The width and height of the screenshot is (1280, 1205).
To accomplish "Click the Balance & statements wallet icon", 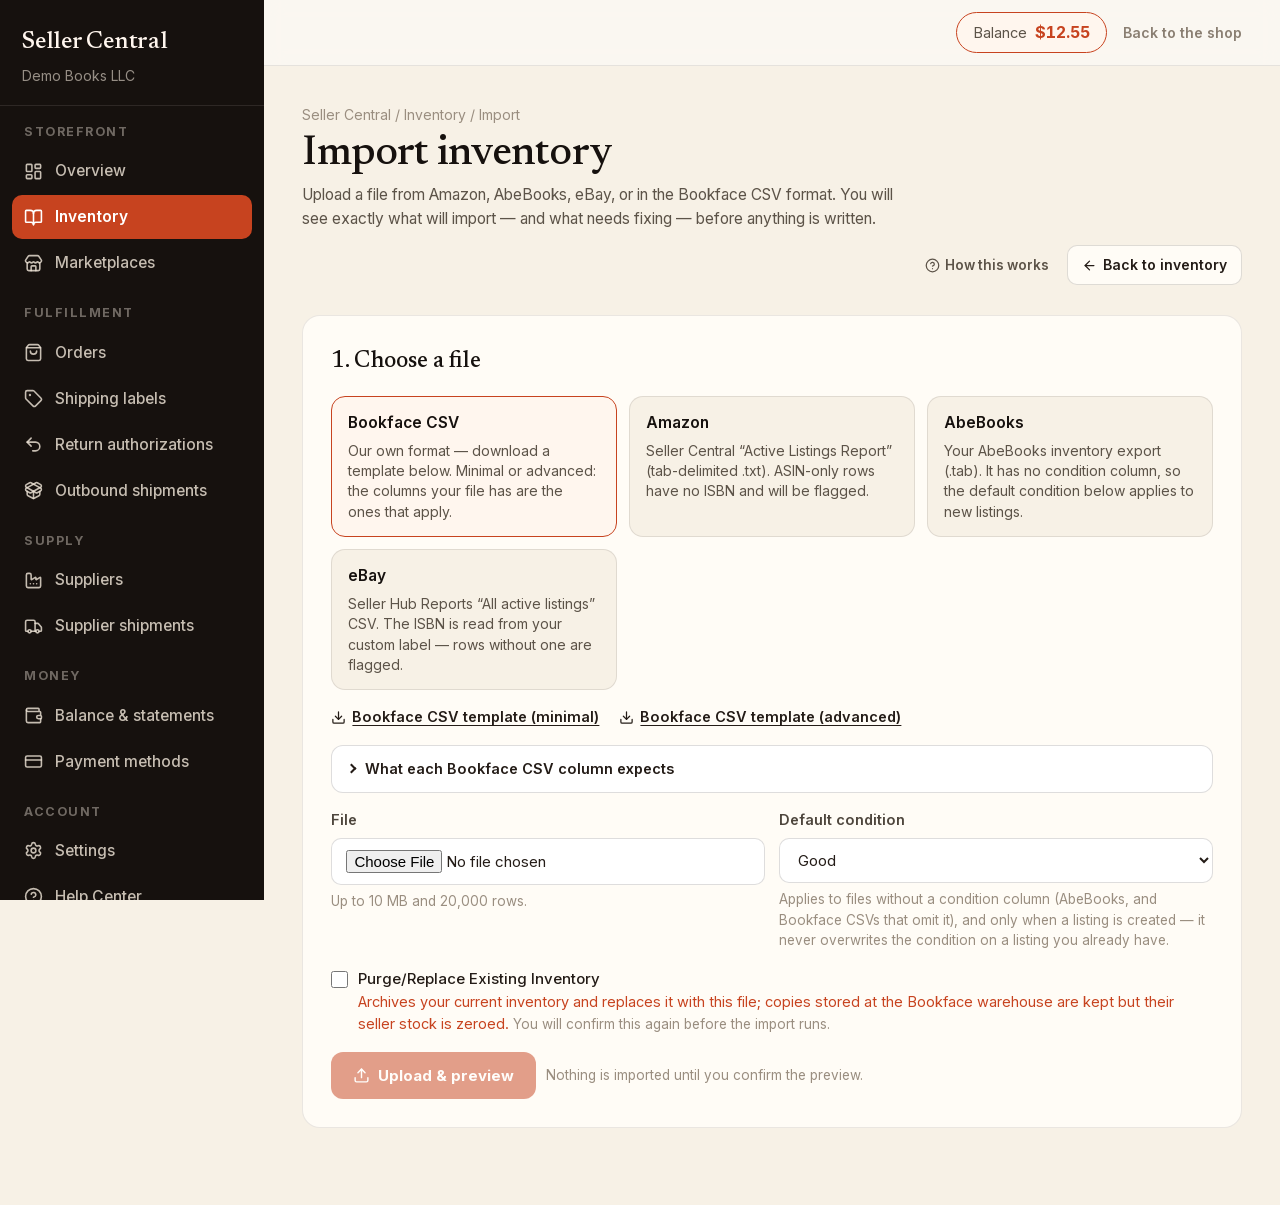I will [x=34, y=716].
